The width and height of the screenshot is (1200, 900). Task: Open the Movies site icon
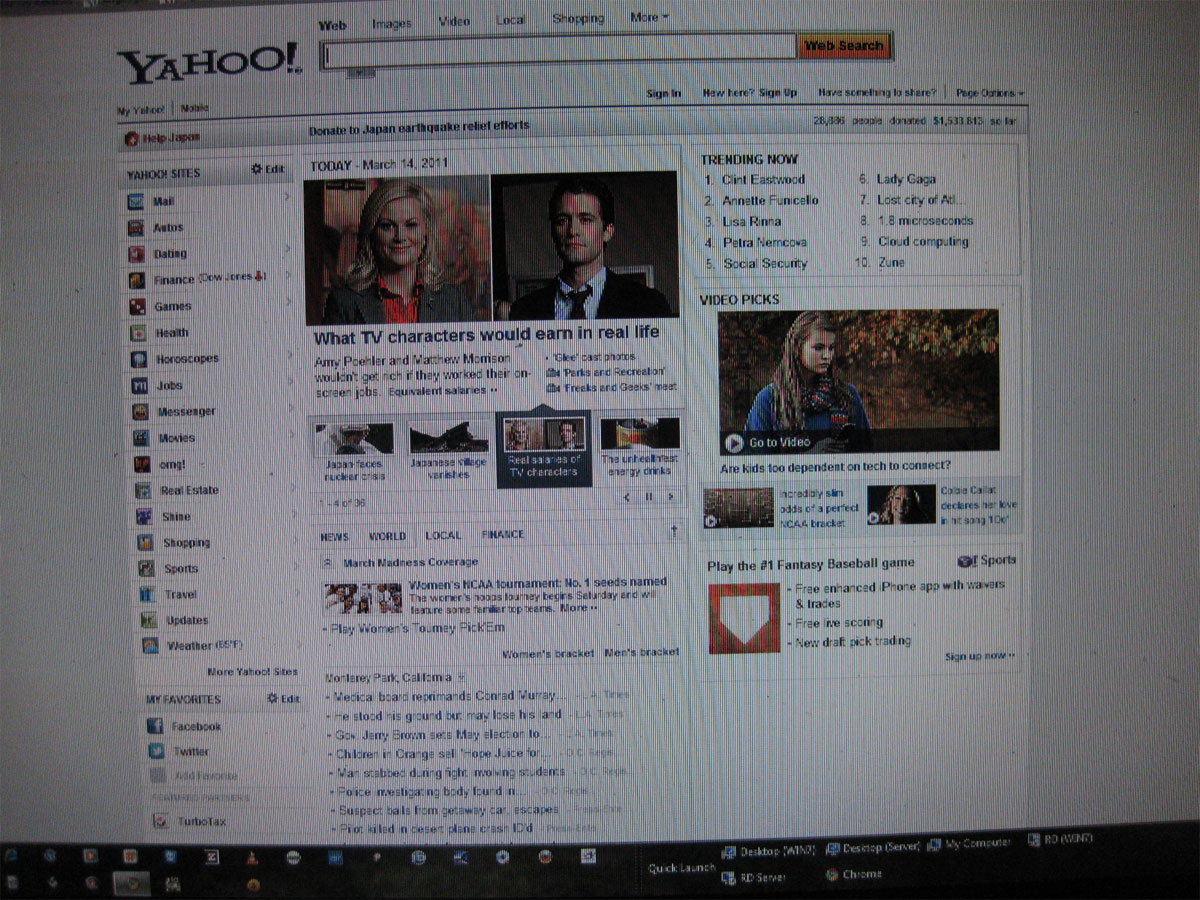coord(142,438)
